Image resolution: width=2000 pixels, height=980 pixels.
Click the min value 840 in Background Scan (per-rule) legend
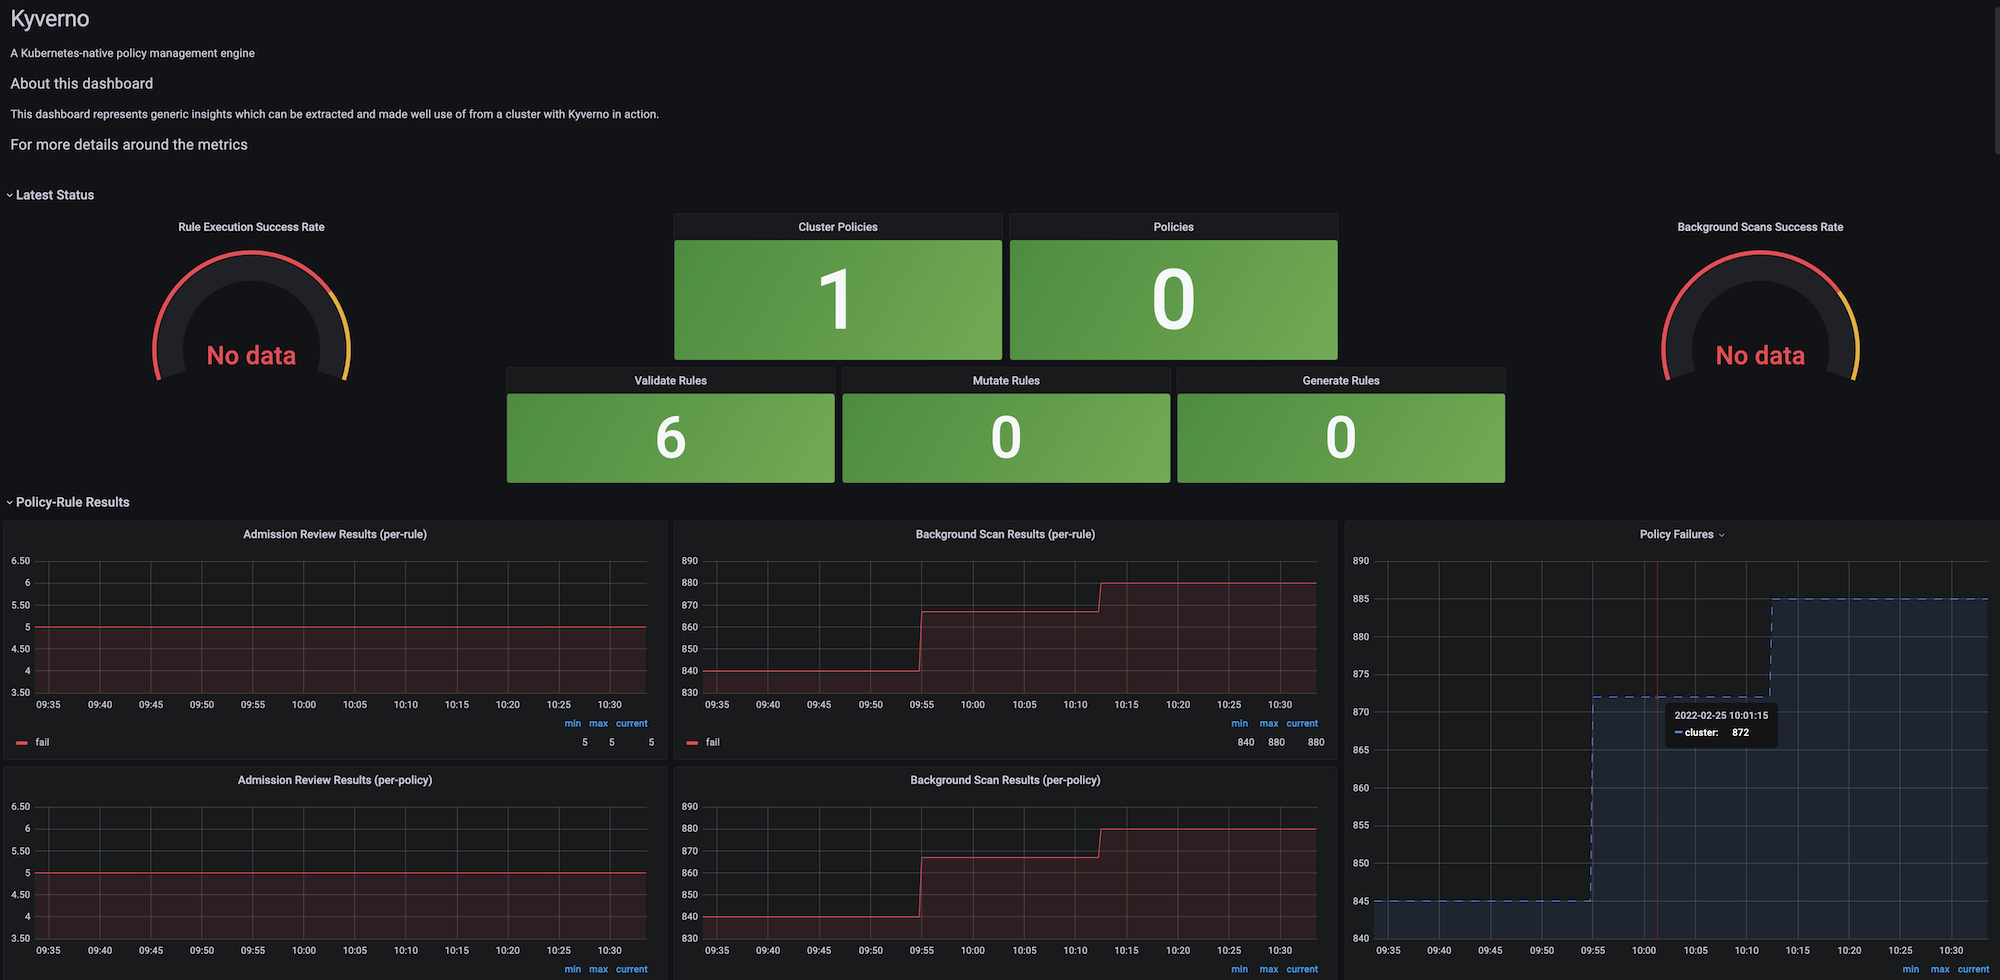[x=1246, y=742]
